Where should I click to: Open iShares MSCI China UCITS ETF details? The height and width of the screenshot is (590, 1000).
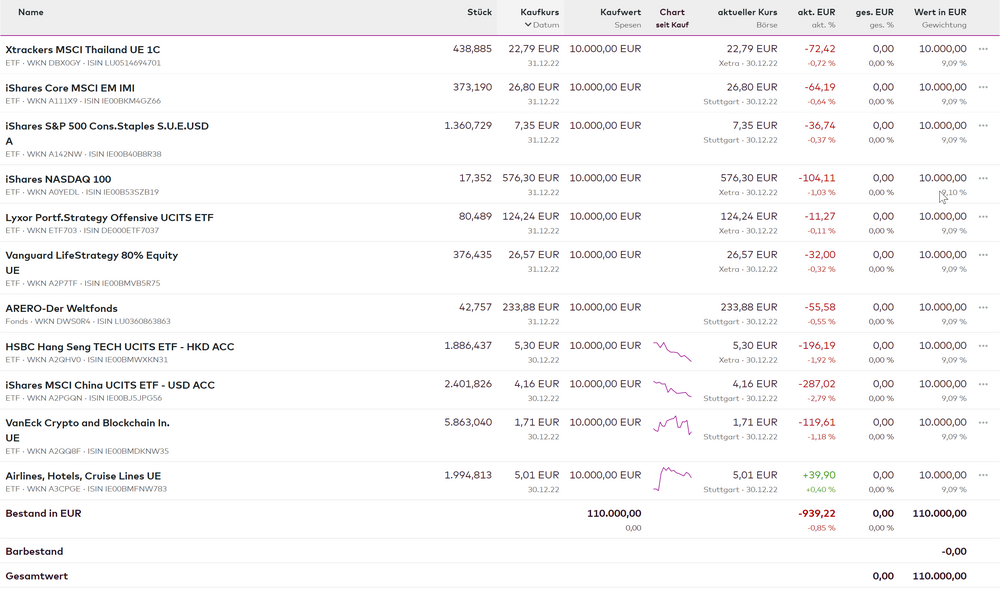point(110,385)
